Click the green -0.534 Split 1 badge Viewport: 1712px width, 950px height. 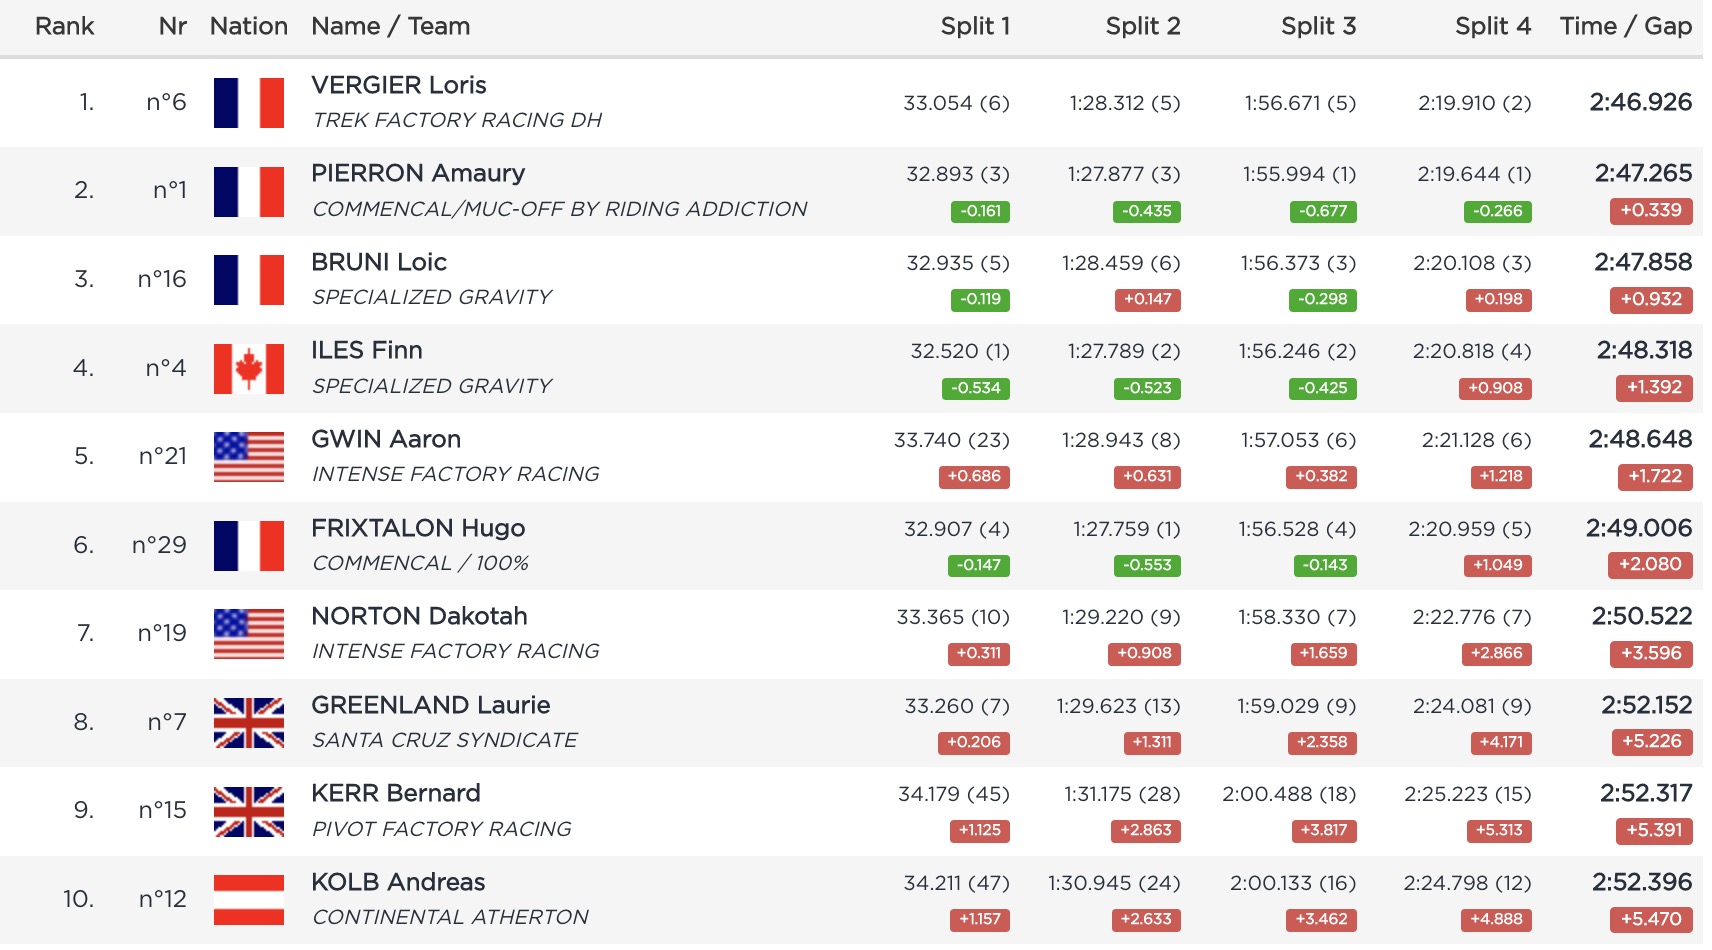975,388
